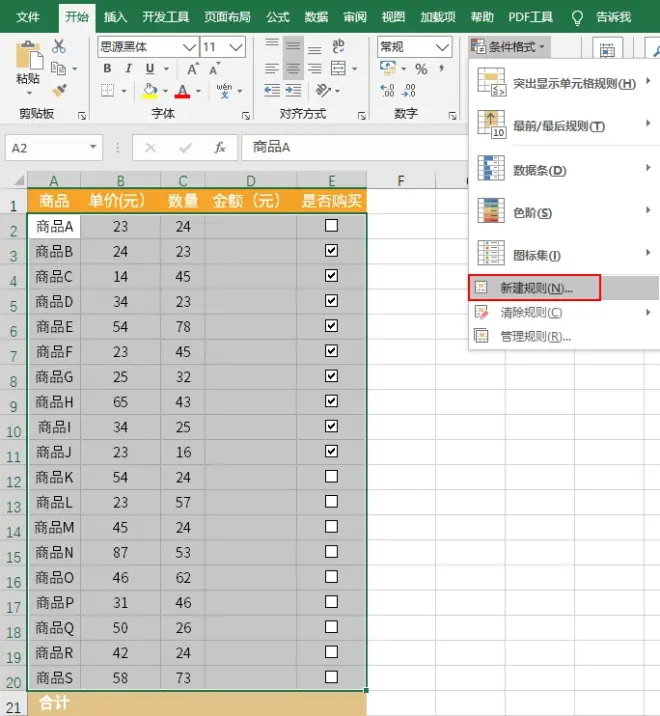
Task: Switch to the 插入 ribbon tab
Action: pos(115,17)
